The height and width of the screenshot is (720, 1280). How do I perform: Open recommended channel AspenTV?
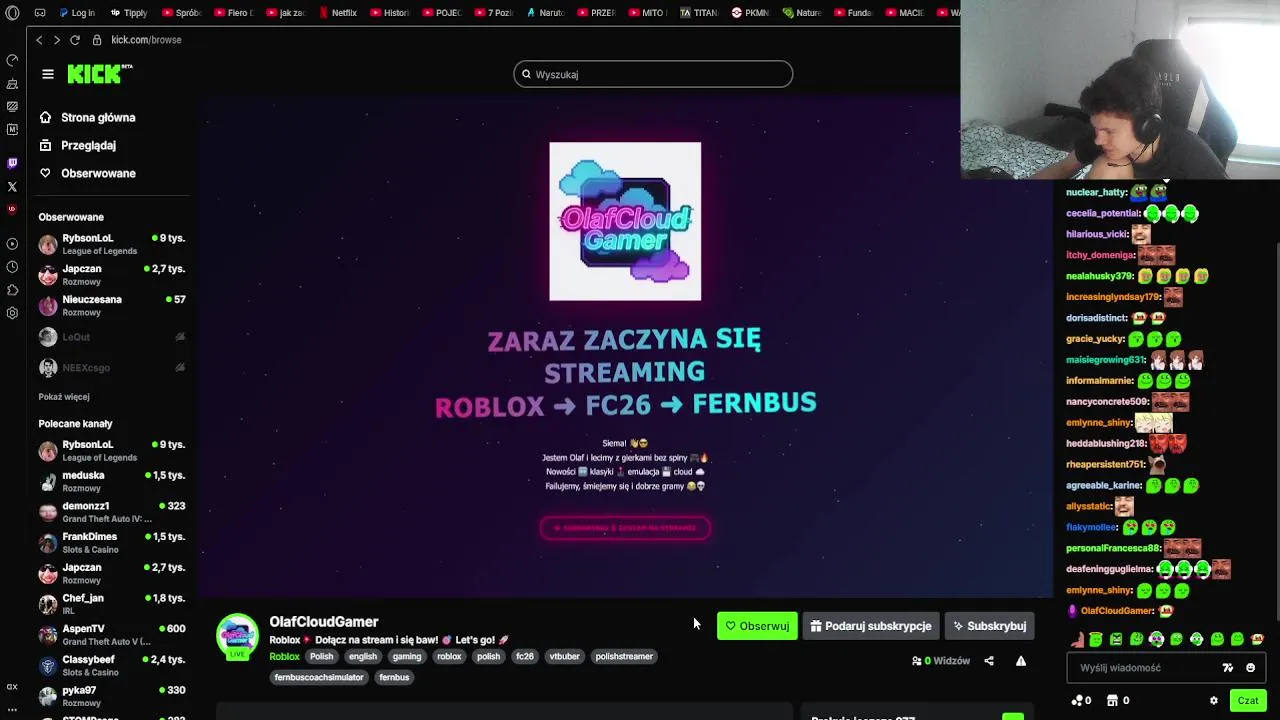[x=112, y=635]
